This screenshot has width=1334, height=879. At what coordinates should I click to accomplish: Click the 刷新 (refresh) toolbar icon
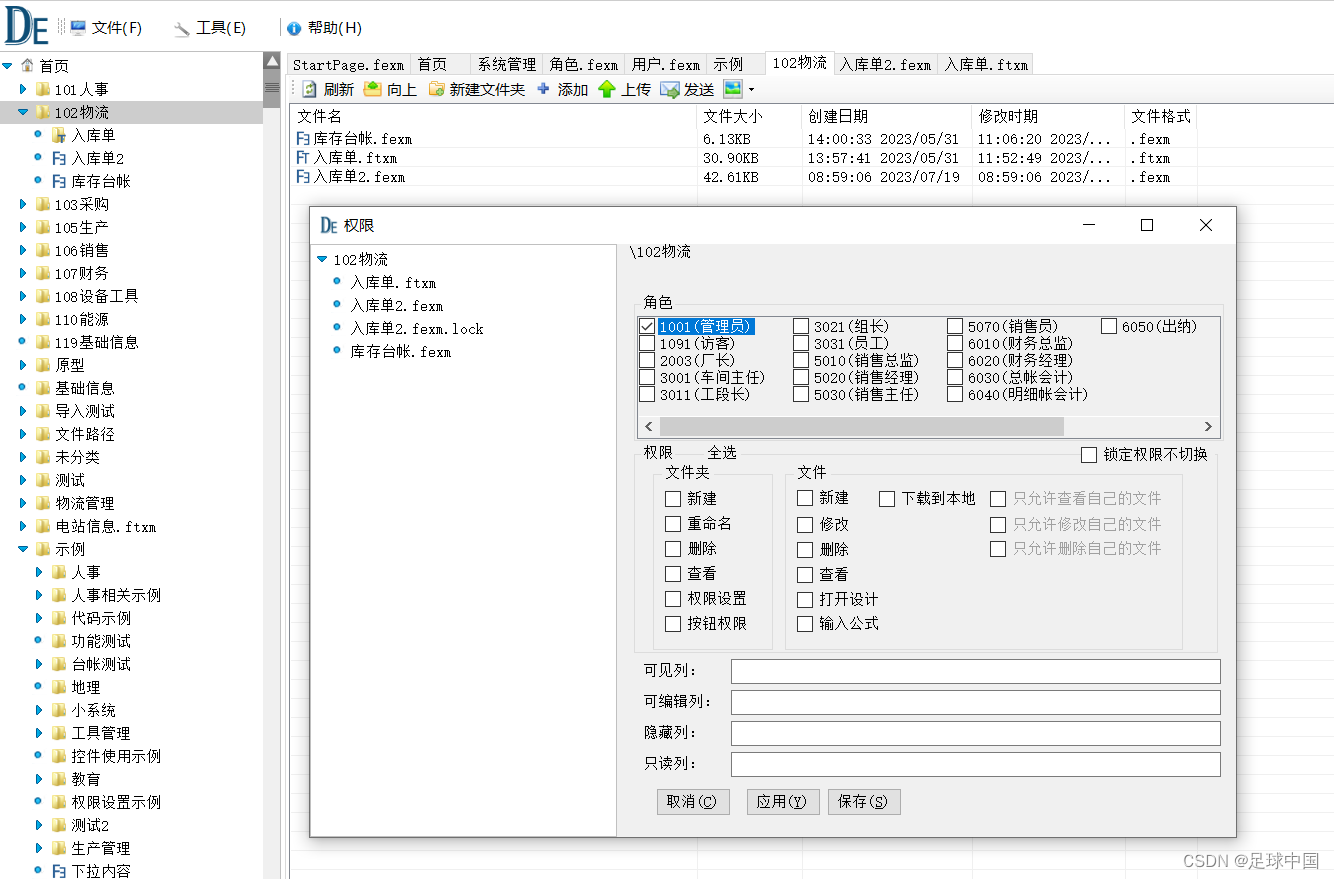[x=311, y=89]
